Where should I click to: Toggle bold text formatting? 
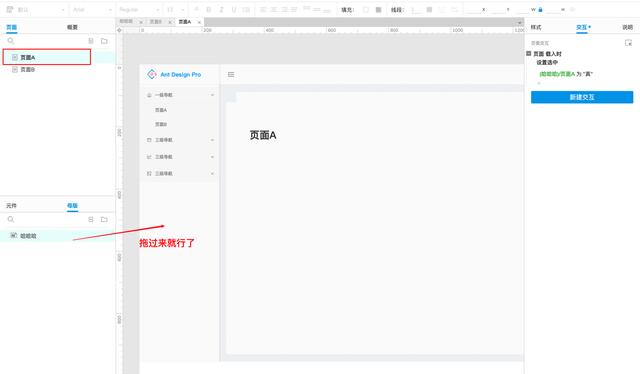tap(209, 9)
